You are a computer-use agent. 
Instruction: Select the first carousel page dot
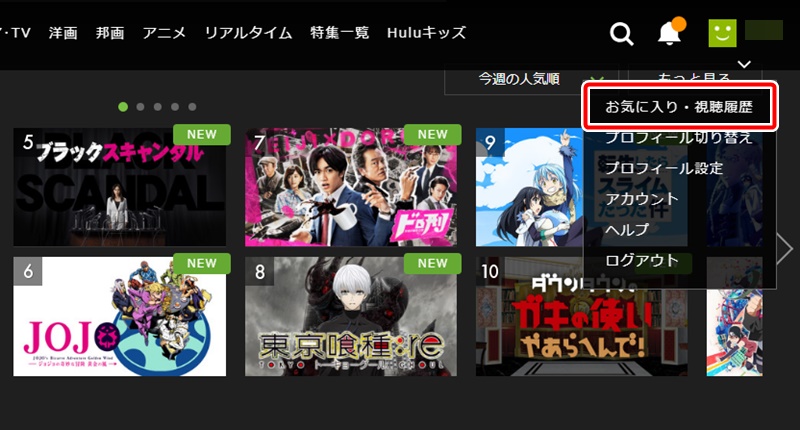[123, 107]
